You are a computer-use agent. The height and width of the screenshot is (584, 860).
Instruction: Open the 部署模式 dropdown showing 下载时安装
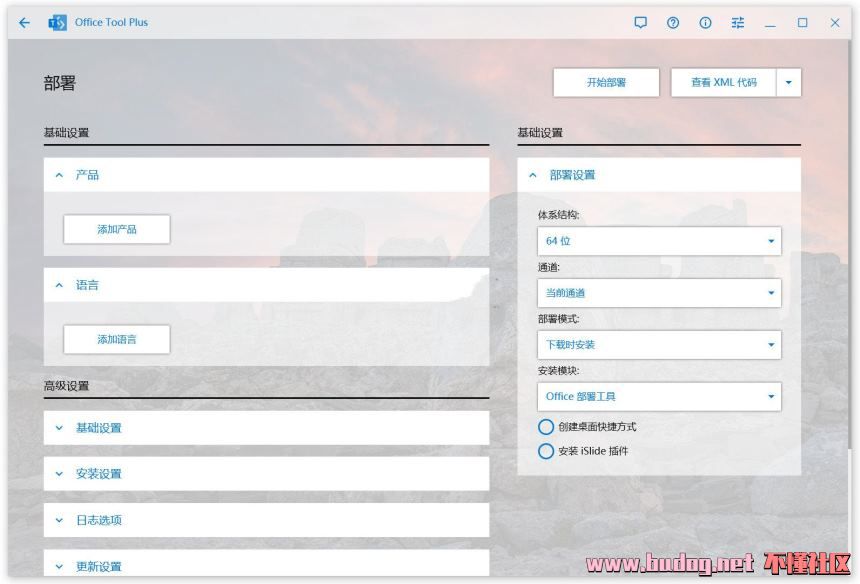point(659,345)
